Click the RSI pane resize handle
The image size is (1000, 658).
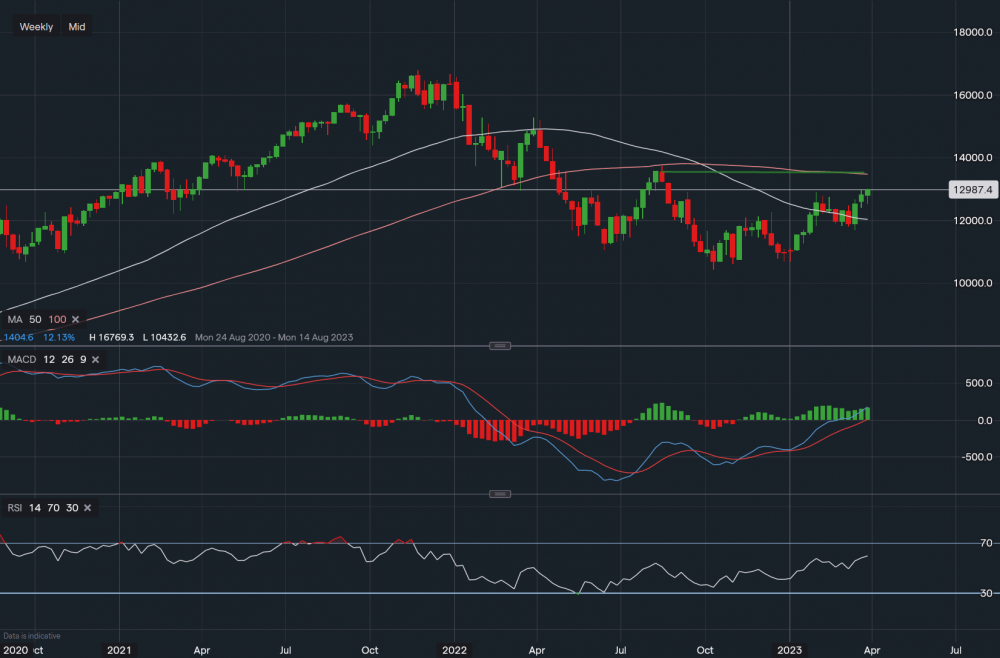(x=499, y=493)
